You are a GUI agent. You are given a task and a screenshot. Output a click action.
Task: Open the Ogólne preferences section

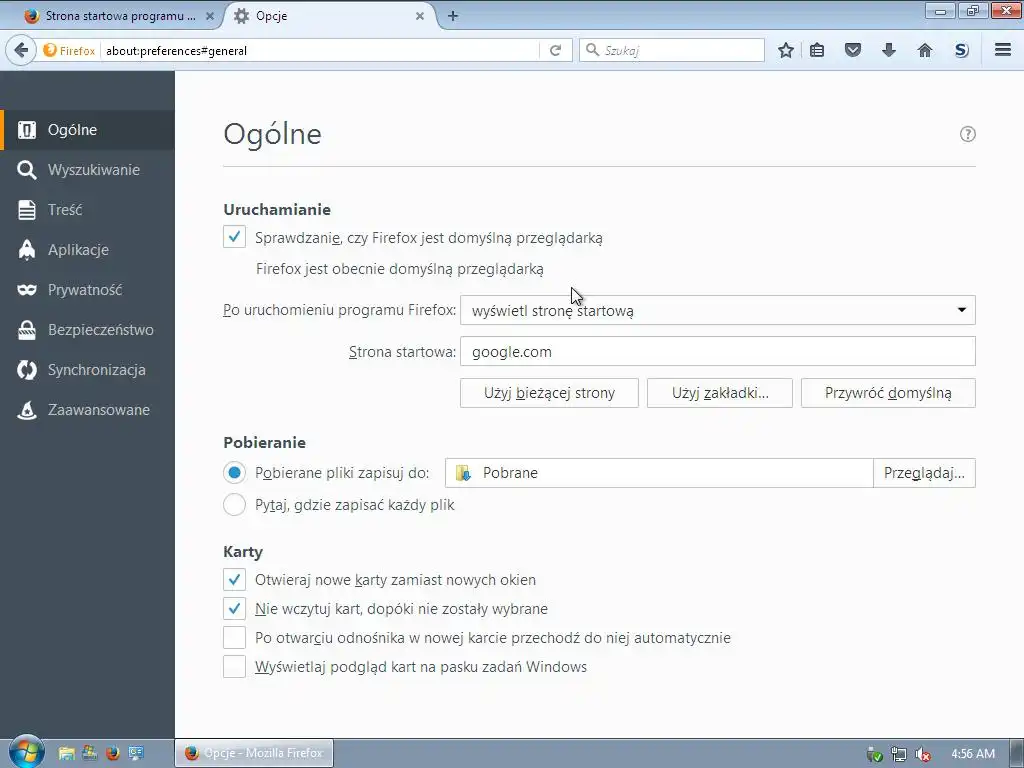click(x=88, y=130)
